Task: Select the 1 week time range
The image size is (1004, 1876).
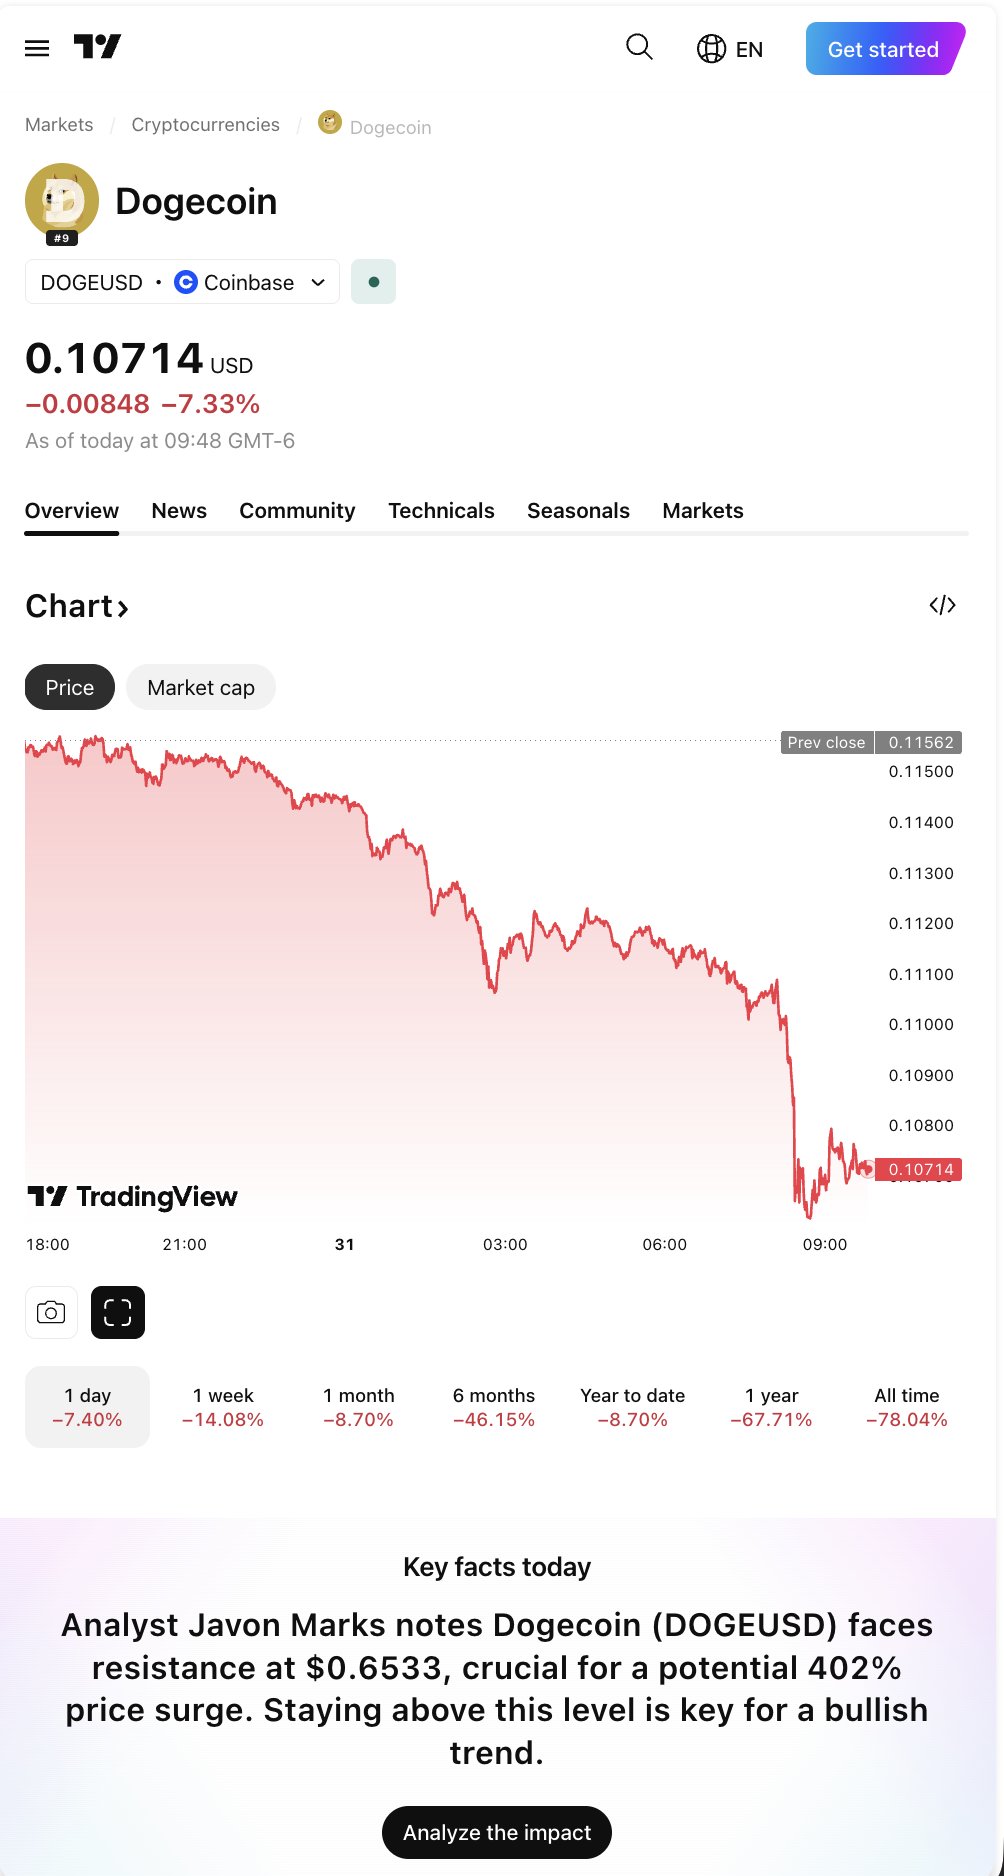Action: [223, 1407]
